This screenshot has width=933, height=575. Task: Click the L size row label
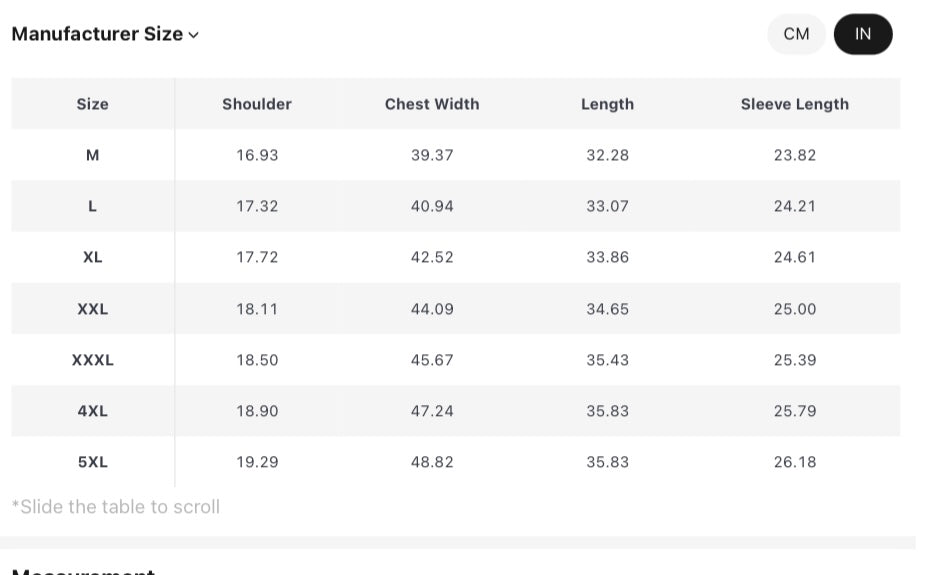point(92,206)
